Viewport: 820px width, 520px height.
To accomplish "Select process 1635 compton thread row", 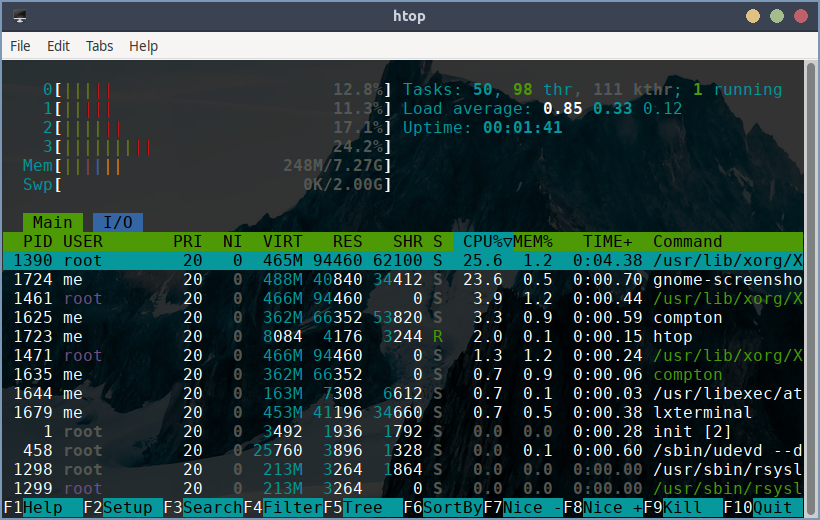I will (x=403, y=375).
